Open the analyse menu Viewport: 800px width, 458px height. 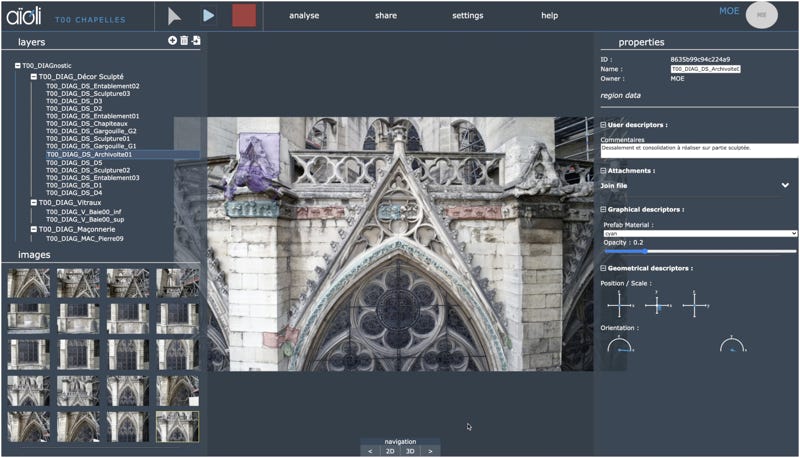(304, 16)
